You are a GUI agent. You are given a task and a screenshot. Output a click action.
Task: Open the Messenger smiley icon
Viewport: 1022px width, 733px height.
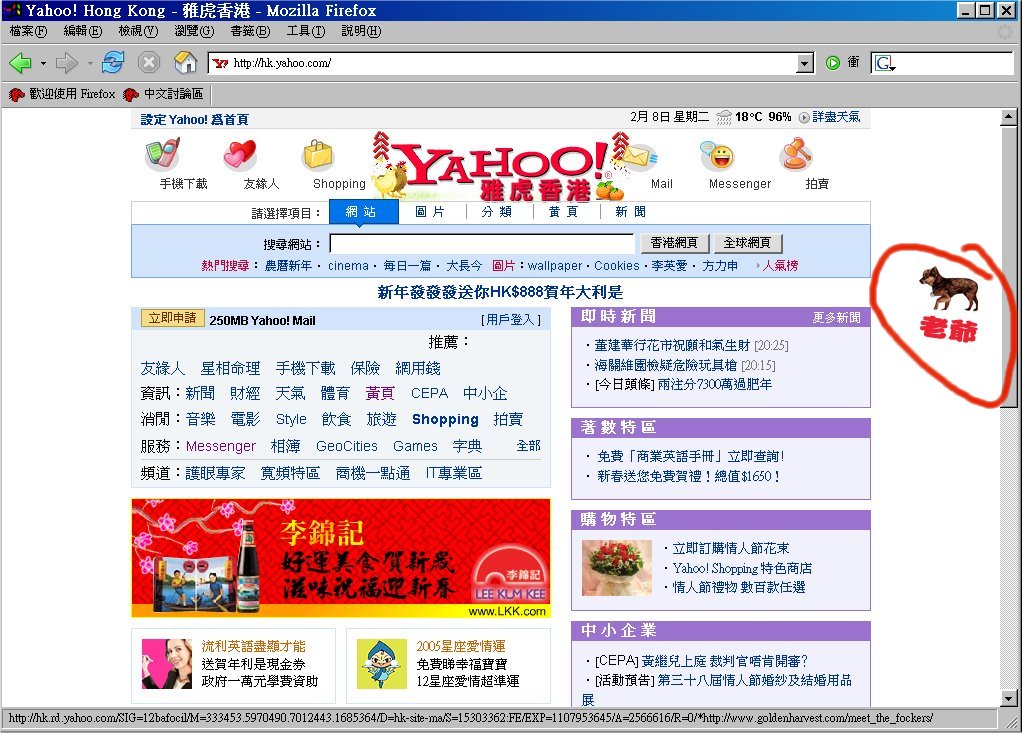click(719, 156)
